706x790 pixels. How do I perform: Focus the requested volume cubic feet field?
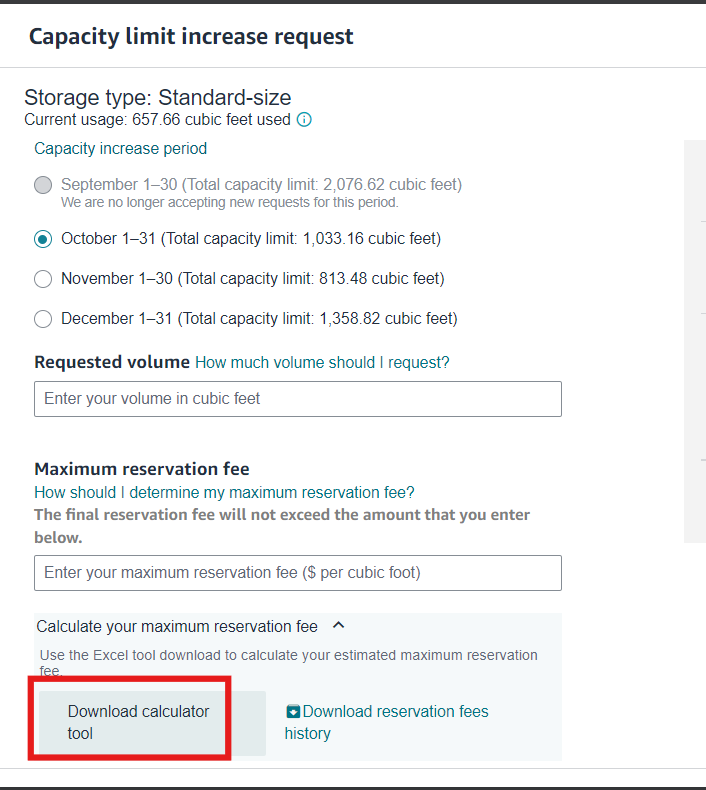pos(297,399)
